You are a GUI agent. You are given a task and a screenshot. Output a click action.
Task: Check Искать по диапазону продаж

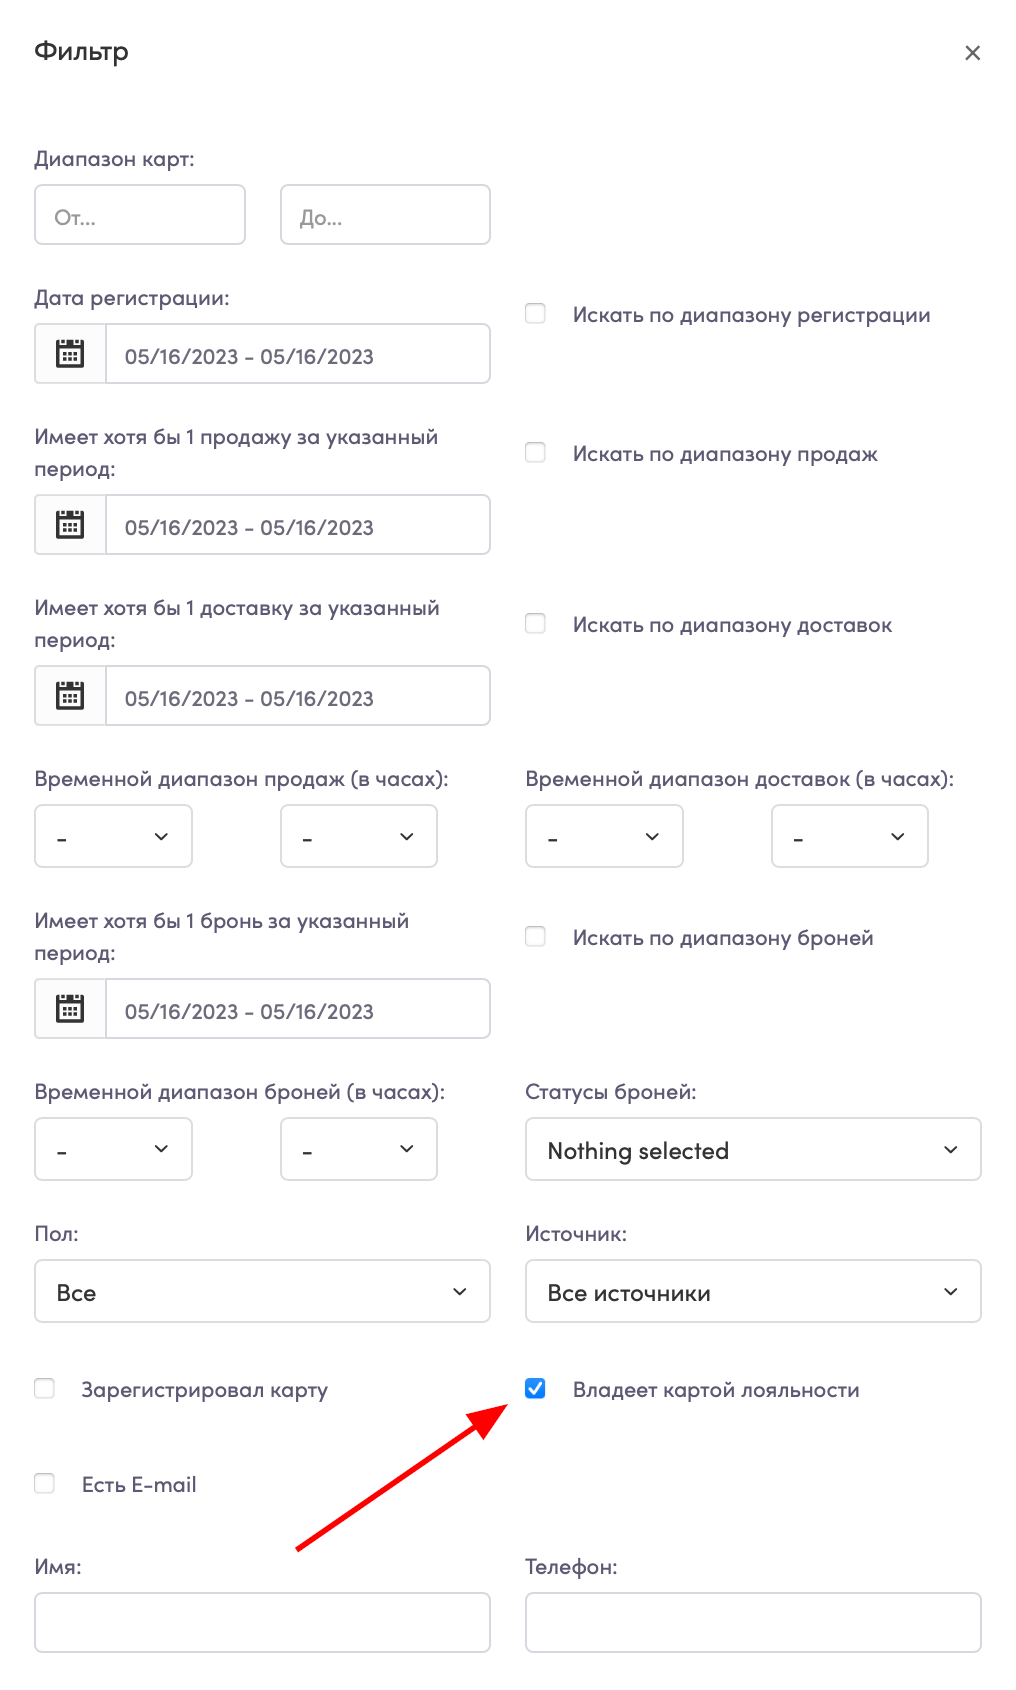pos(536,453)
